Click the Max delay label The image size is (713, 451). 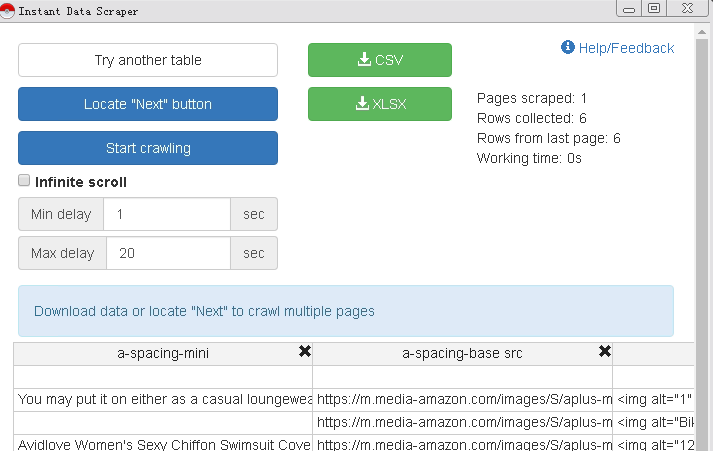click(62, 253)
